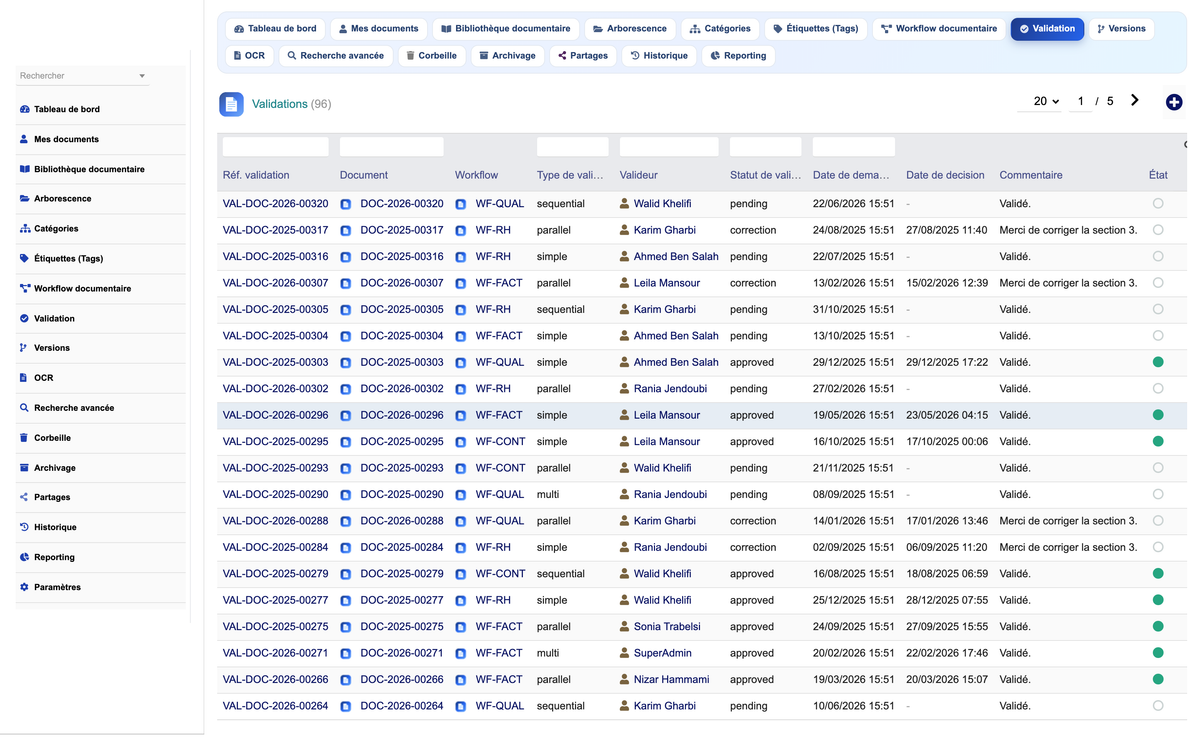Image resolution: width=1200 pixels, height=743 pixels.
Task: Click the user icon next to Nizar Hammami
Action: pos(625,679)
